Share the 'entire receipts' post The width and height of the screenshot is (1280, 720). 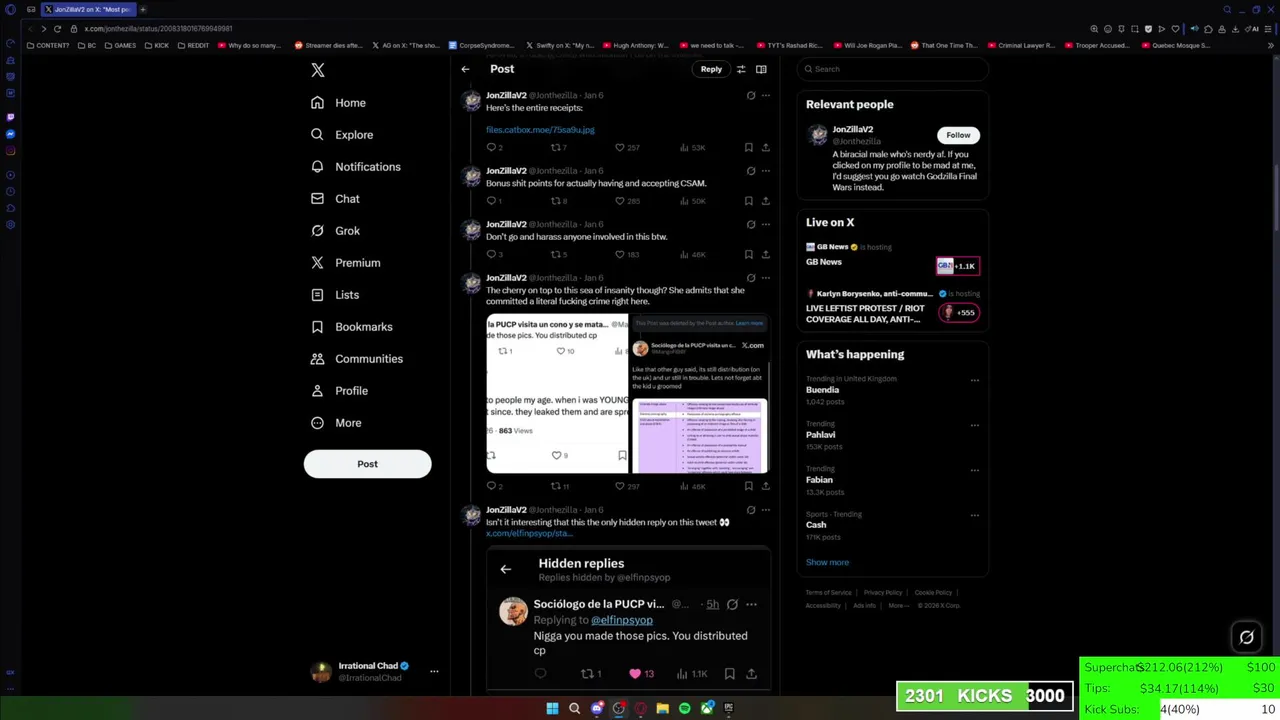(x=766, y=147)
